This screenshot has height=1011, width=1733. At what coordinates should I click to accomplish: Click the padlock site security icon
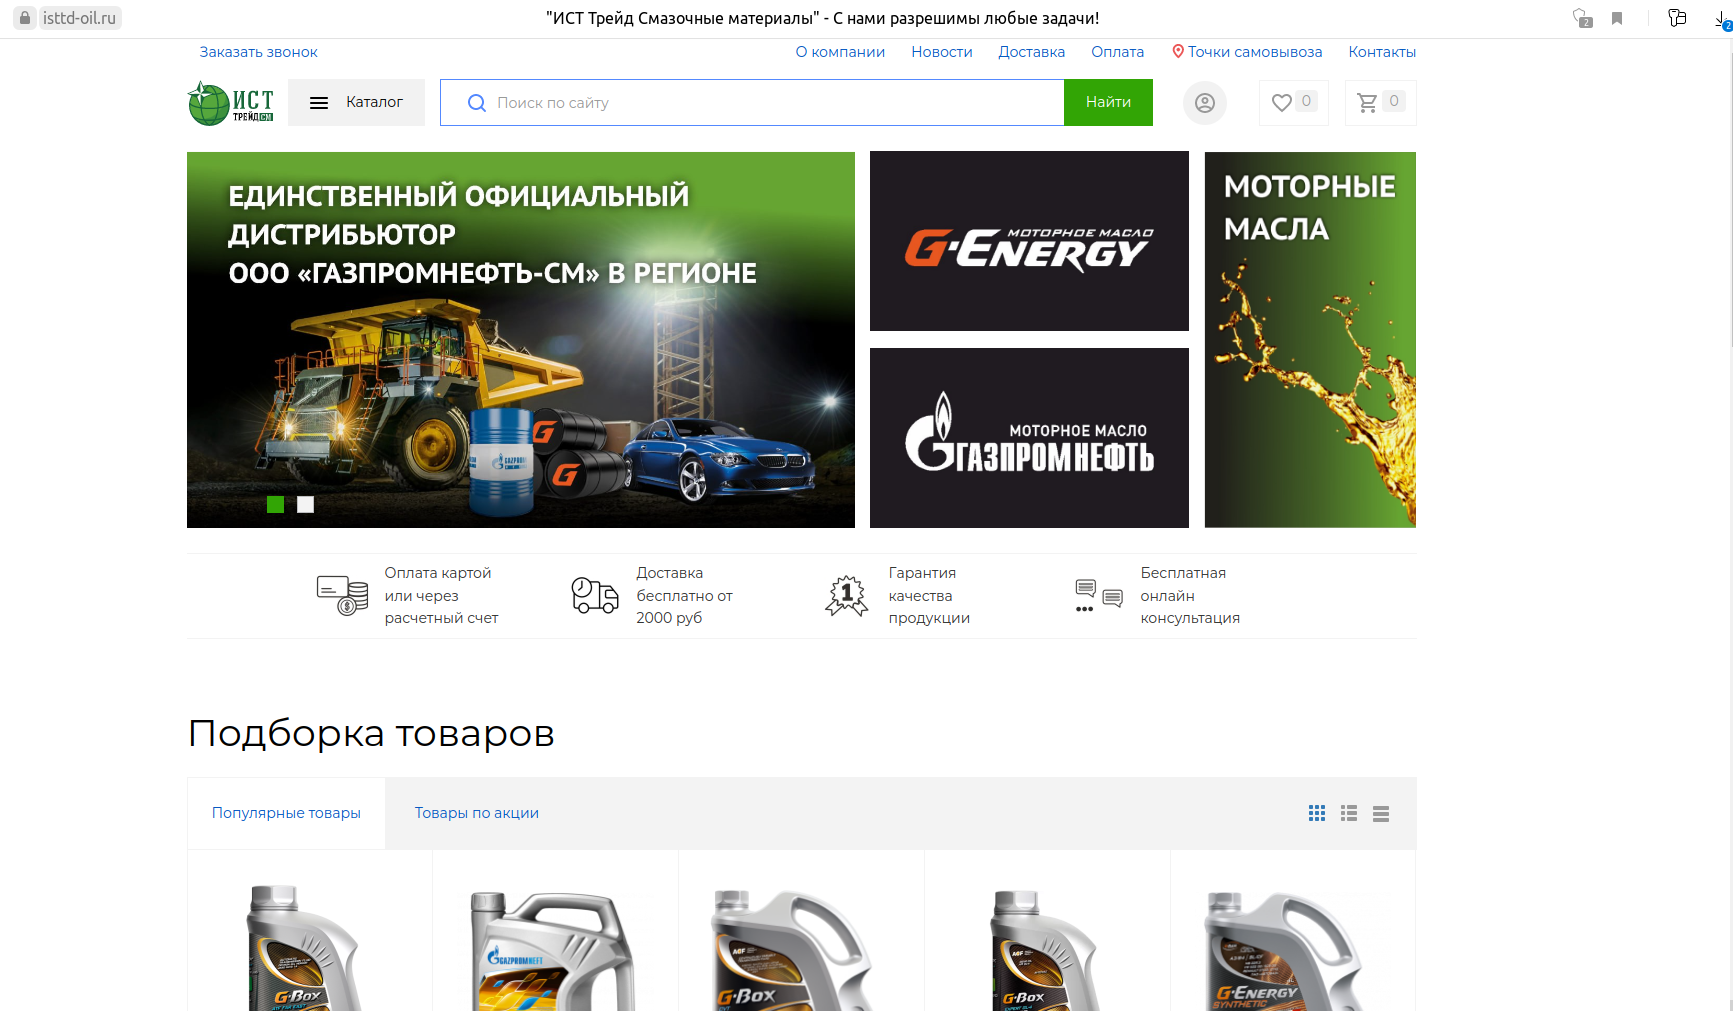coord(25,18)
